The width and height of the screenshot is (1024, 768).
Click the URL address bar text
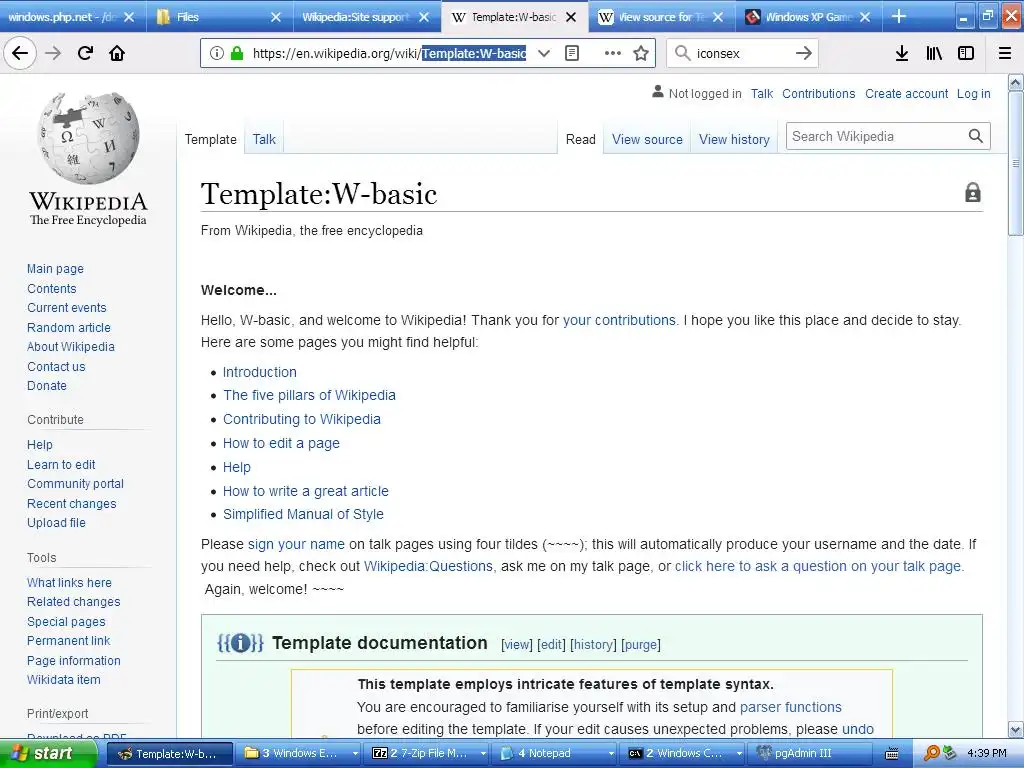pos(389,53)
